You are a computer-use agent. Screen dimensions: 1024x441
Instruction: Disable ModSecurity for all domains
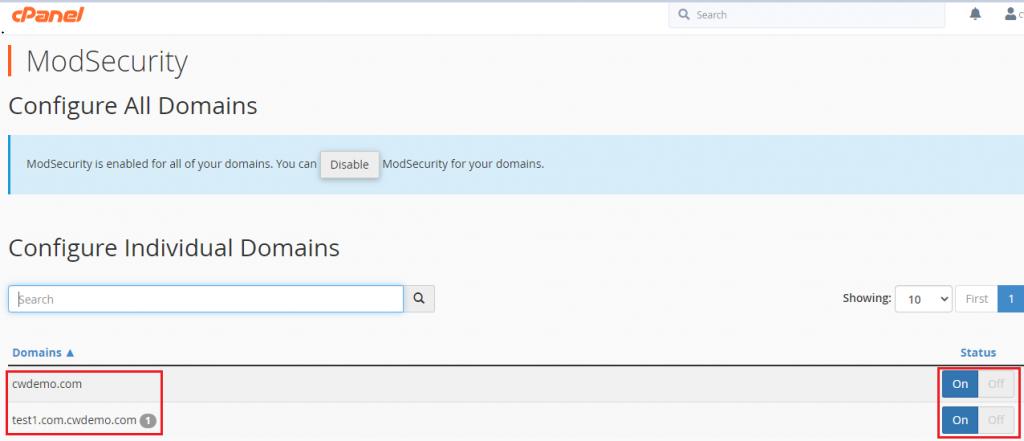coord(349,165)
